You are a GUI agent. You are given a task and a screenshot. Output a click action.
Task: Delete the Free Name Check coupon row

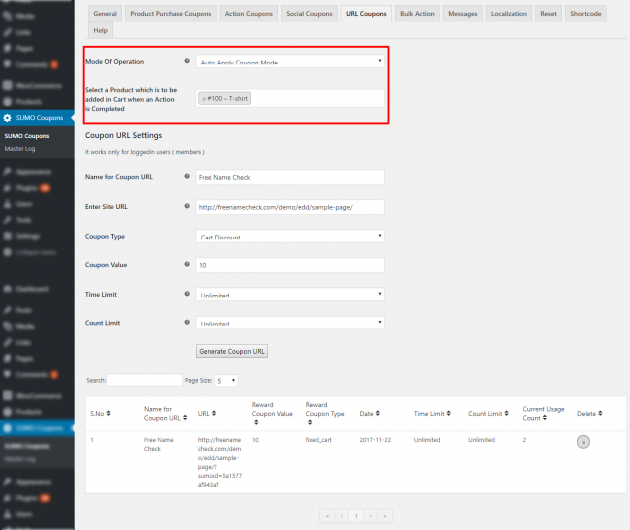(x=583, y=442)
